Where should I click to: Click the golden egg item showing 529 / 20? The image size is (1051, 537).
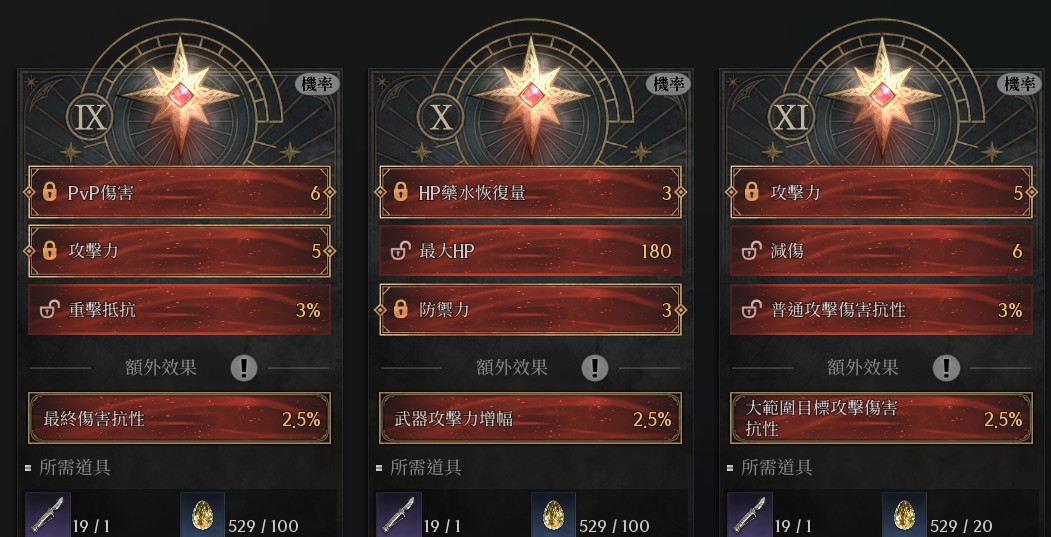[904, 515]
